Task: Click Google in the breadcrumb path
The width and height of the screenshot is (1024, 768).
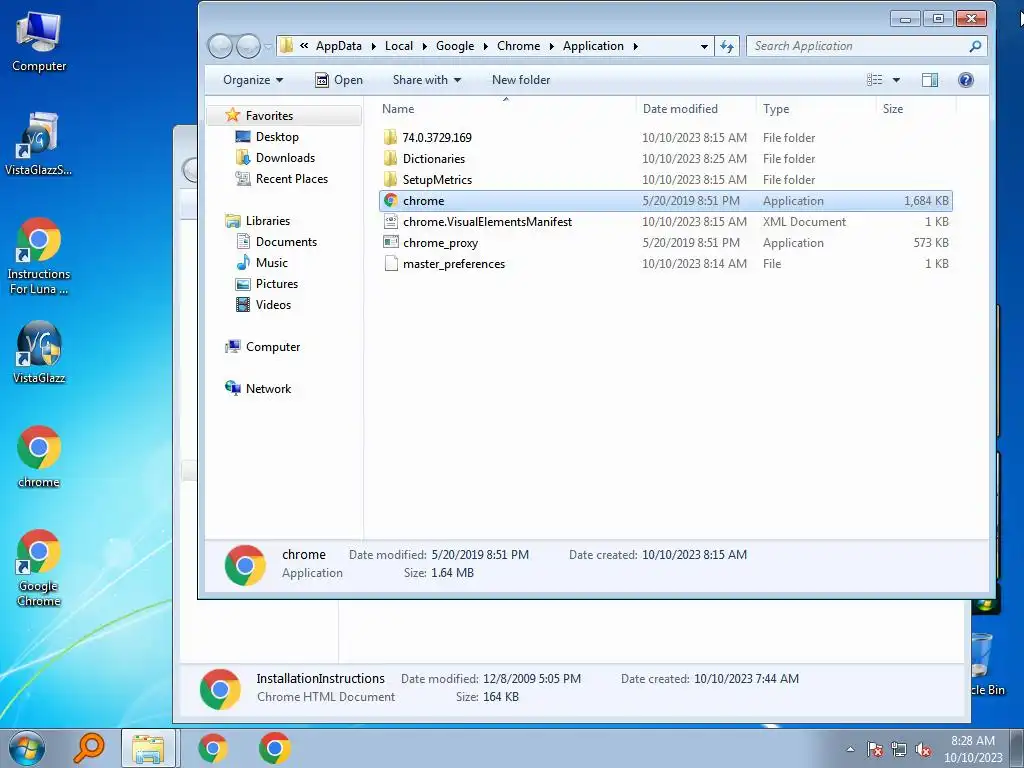Action: (455, 46)
